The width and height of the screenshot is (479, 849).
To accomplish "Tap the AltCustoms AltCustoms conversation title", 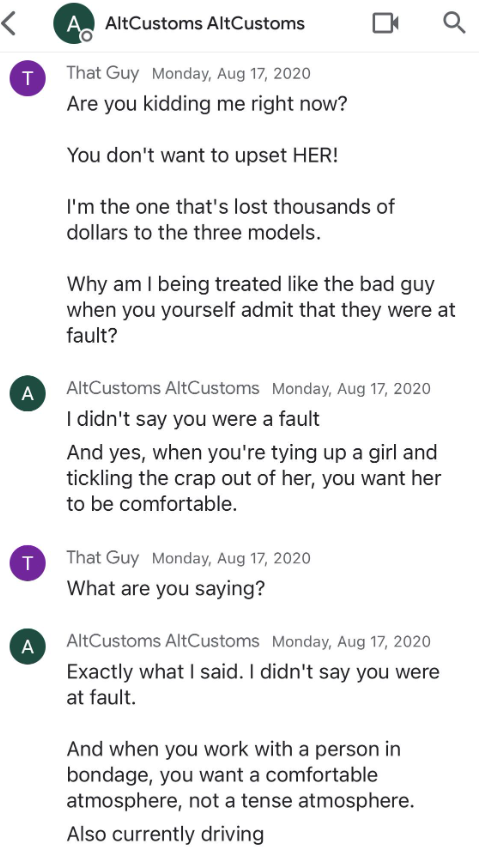I will (205, 23).
